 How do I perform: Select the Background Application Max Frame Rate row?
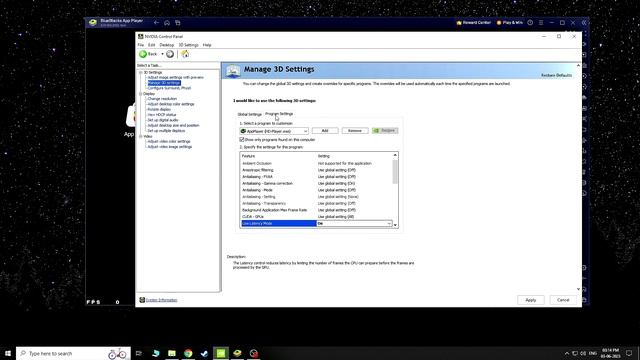click(317, 210)
